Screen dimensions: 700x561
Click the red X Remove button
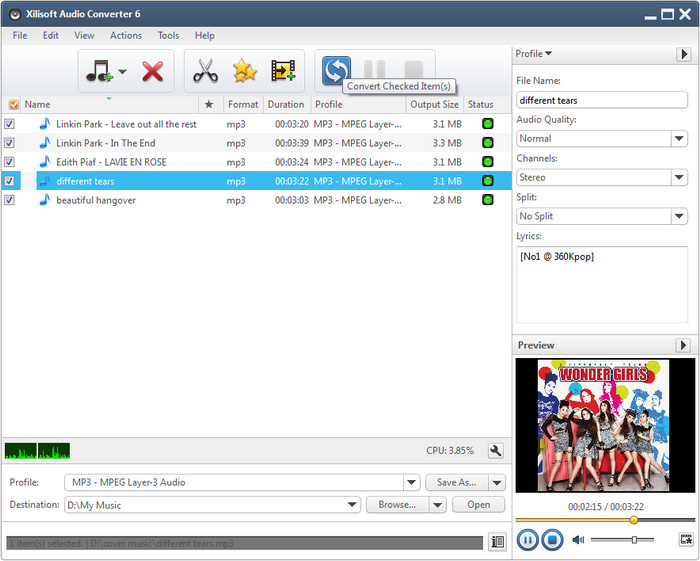152,71
